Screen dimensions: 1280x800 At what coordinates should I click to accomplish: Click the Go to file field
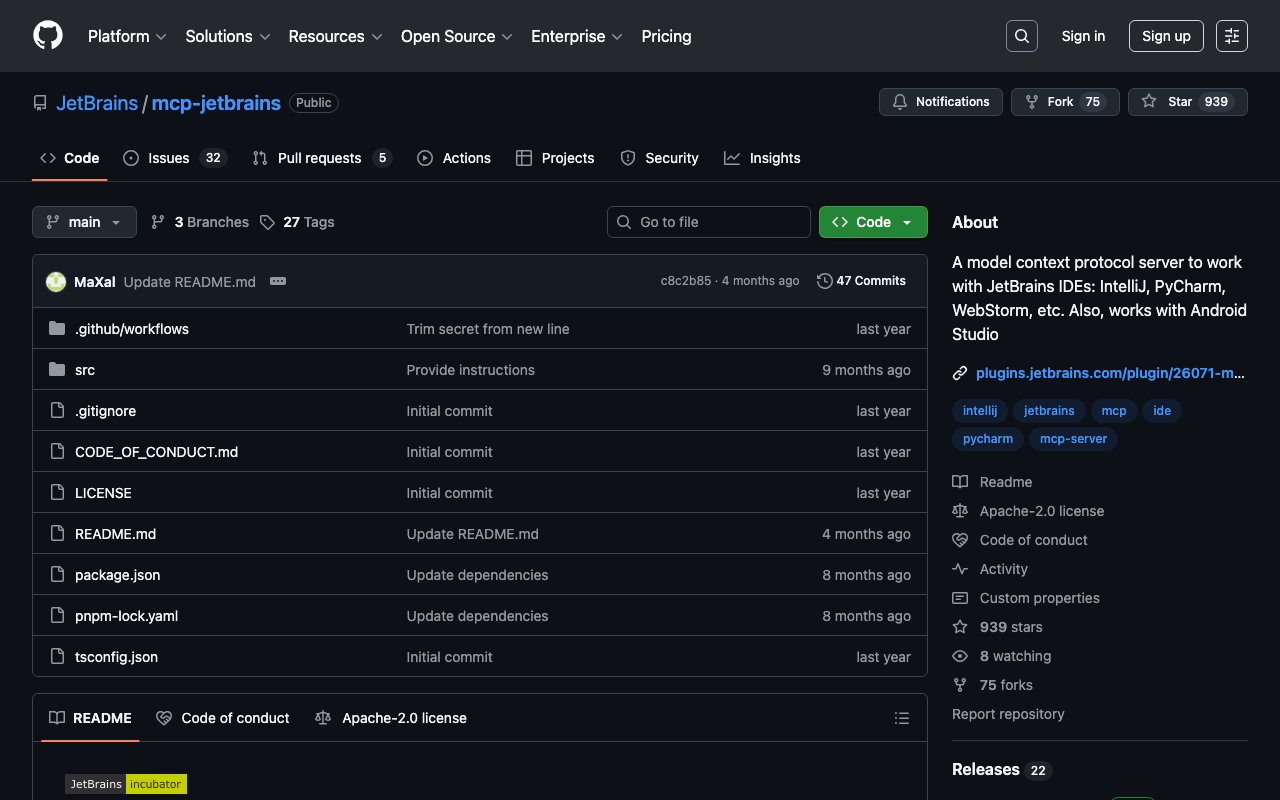click(709, 222)
